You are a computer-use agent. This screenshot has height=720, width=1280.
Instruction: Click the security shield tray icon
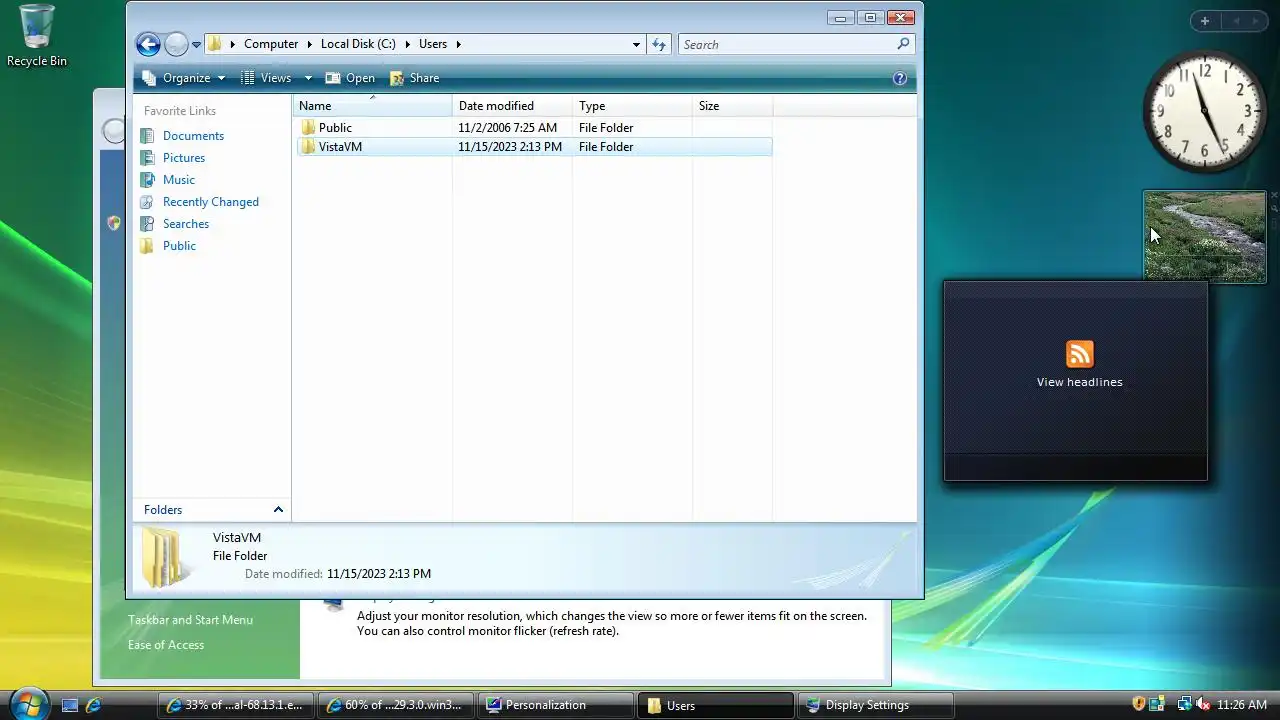[x=1139, y=705]
